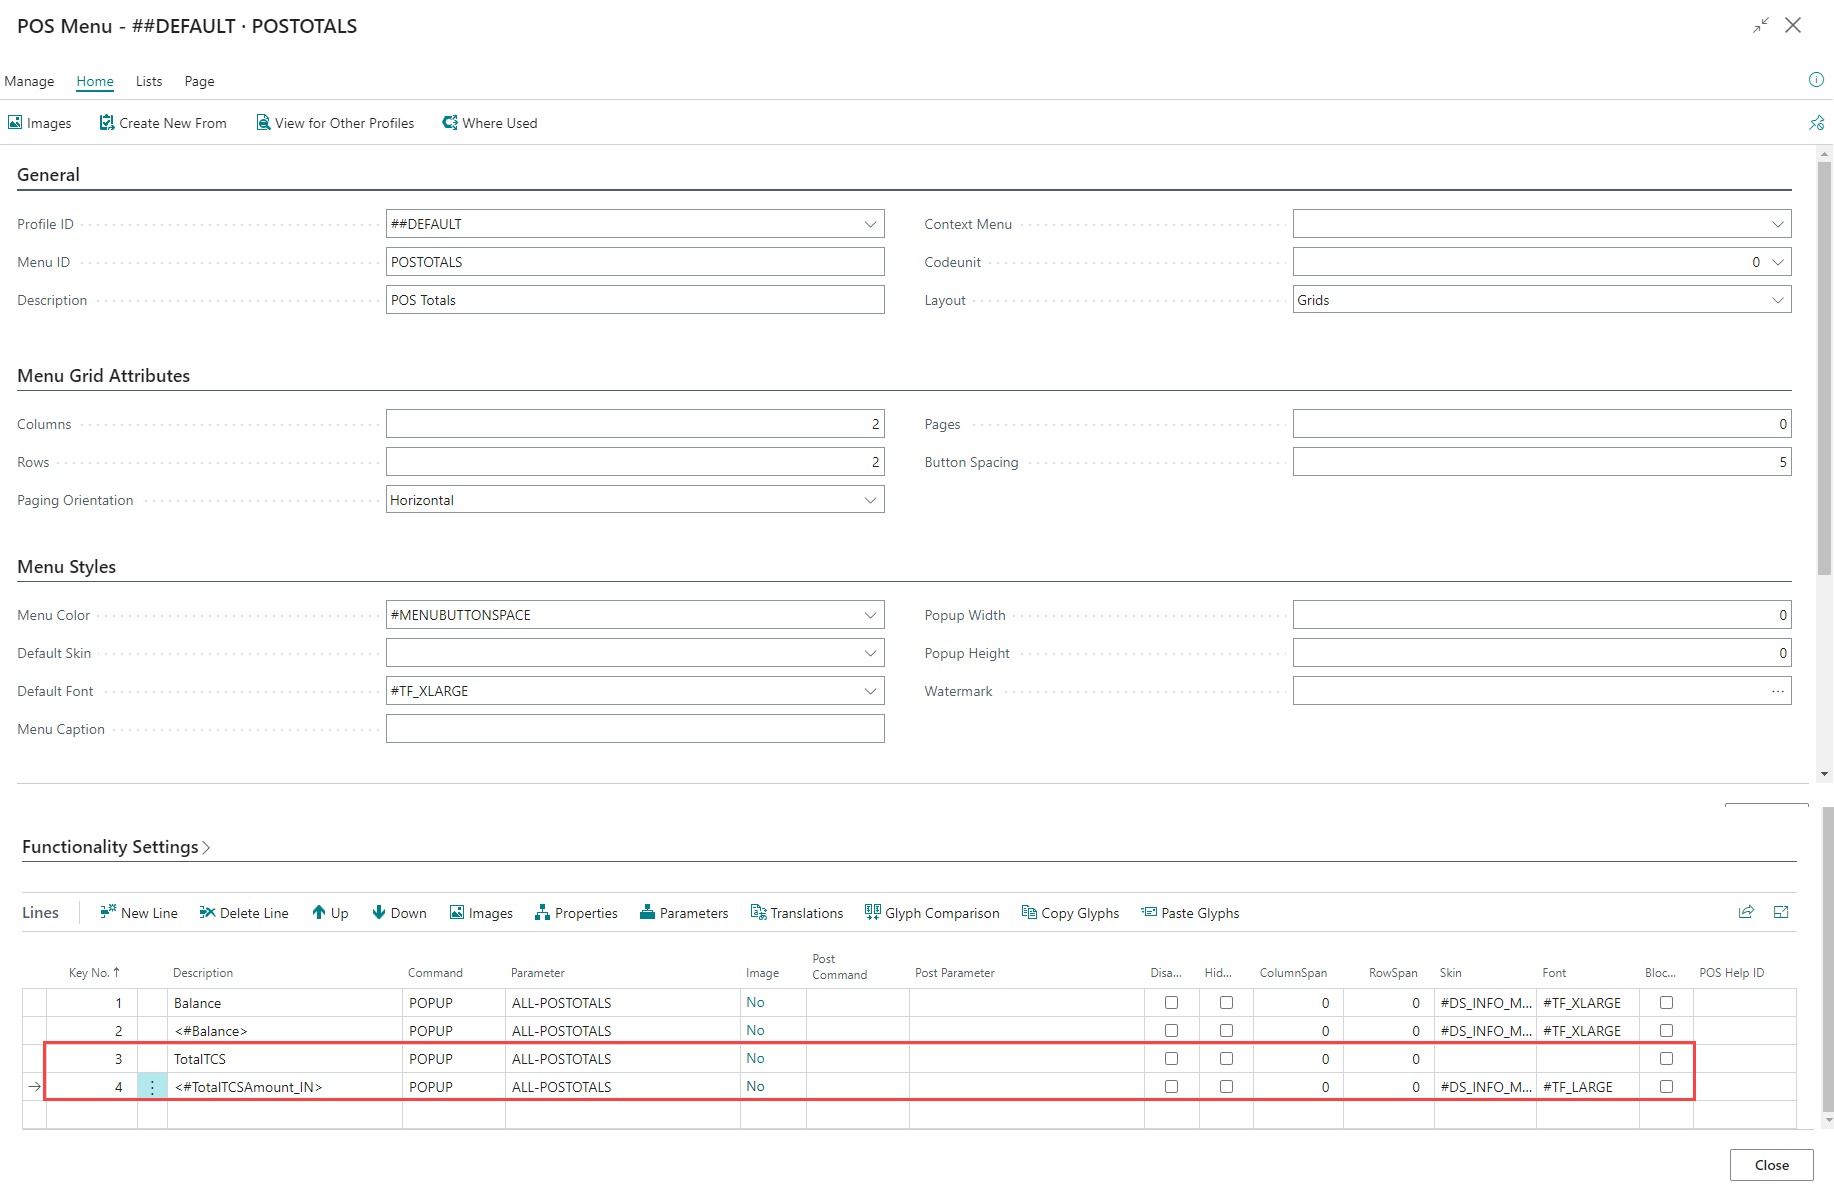Screen dimensions: 1834x1193
Task: Click the Close button
Action: pos(1771,1165)
